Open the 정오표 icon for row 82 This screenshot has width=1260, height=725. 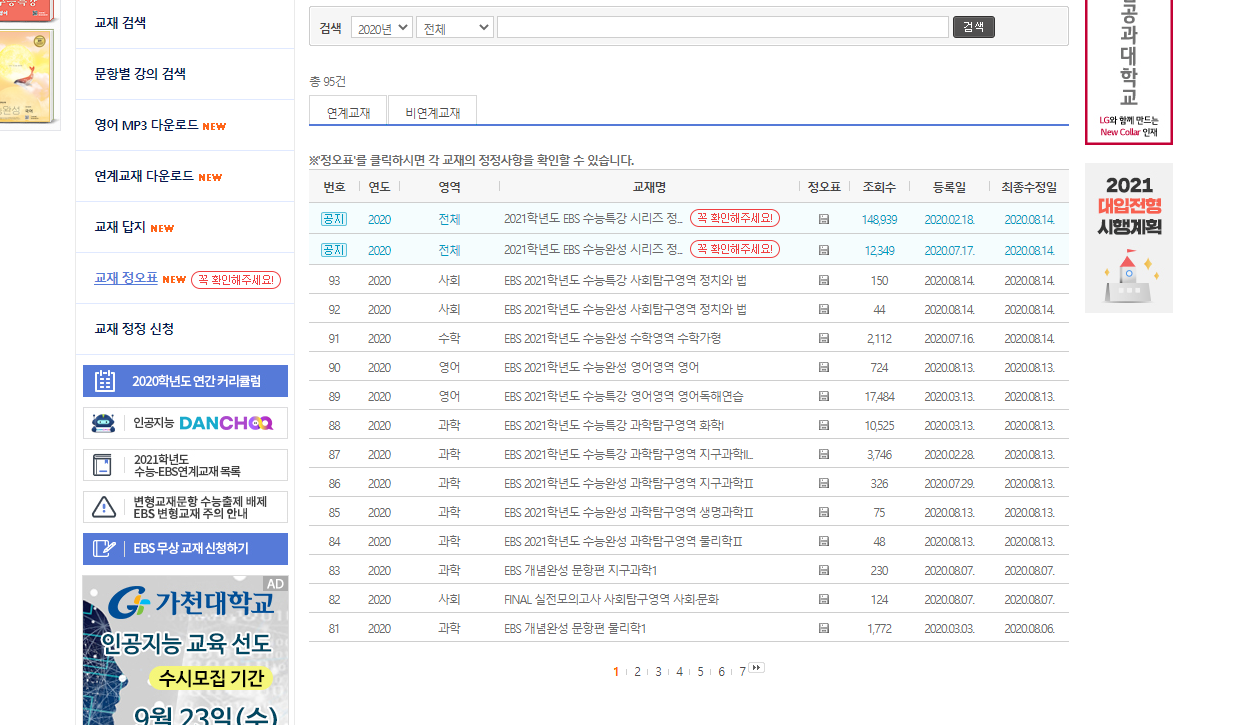[x=824, y=599]
